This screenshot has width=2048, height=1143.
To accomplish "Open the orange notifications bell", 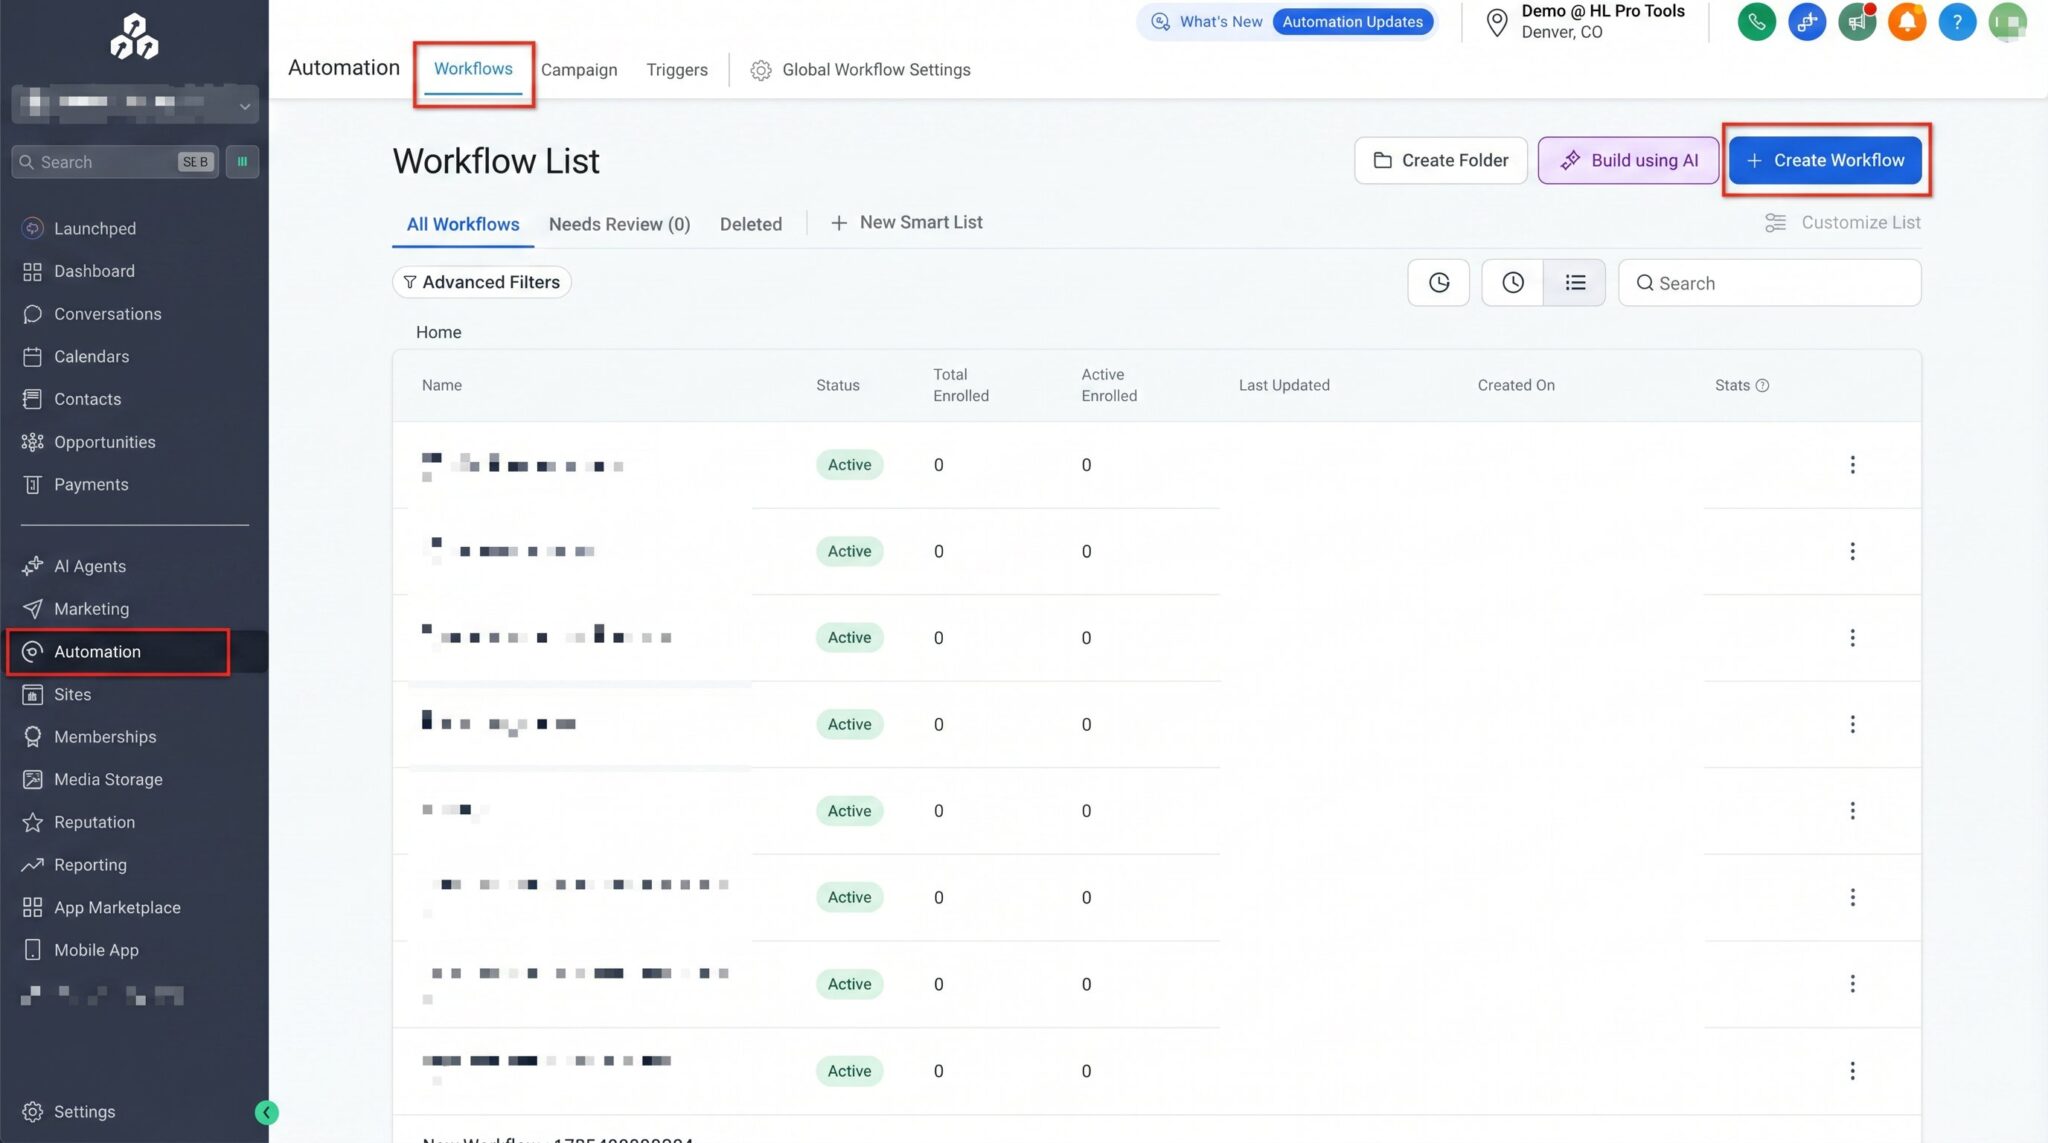I will 1907,22.
